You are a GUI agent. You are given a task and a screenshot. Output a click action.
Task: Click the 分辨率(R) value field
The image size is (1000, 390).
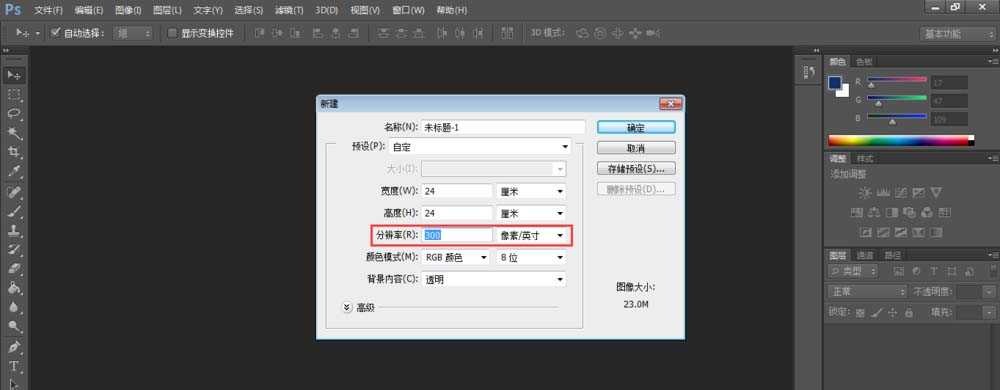[457, 235]
